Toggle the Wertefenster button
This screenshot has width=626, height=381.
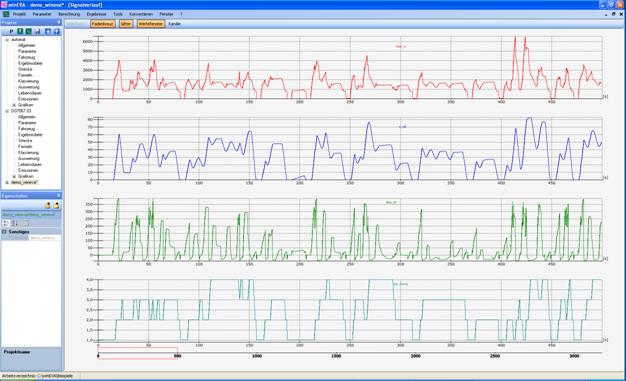(x=151, y=24)
